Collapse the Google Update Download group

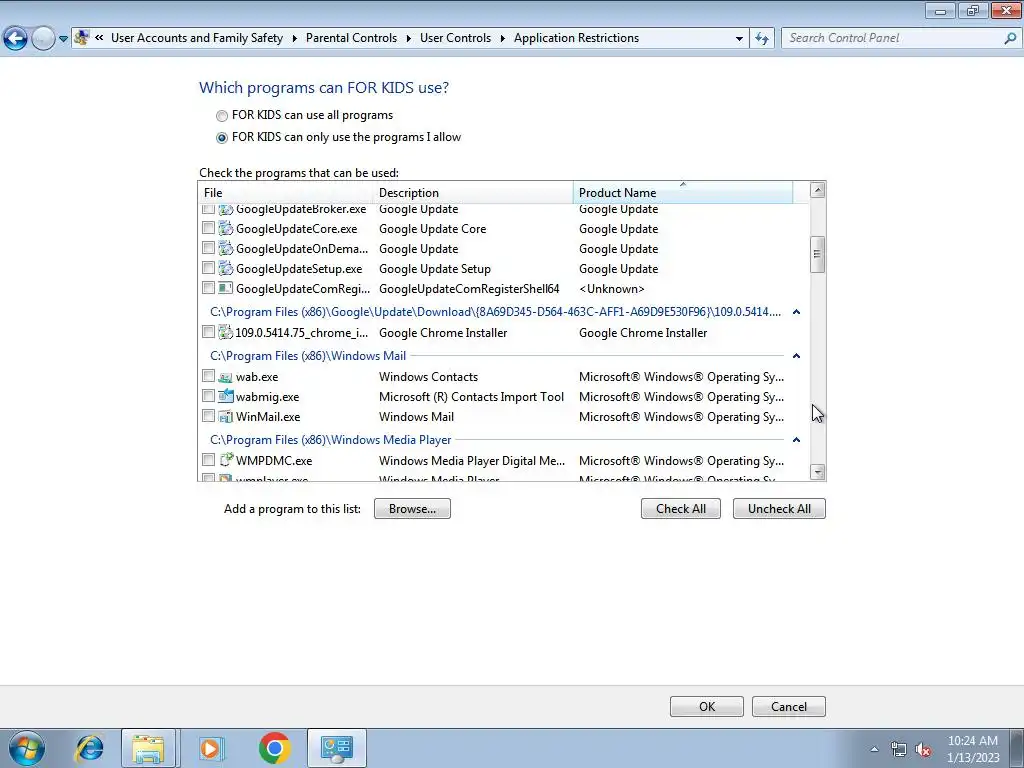coord(796,312)
